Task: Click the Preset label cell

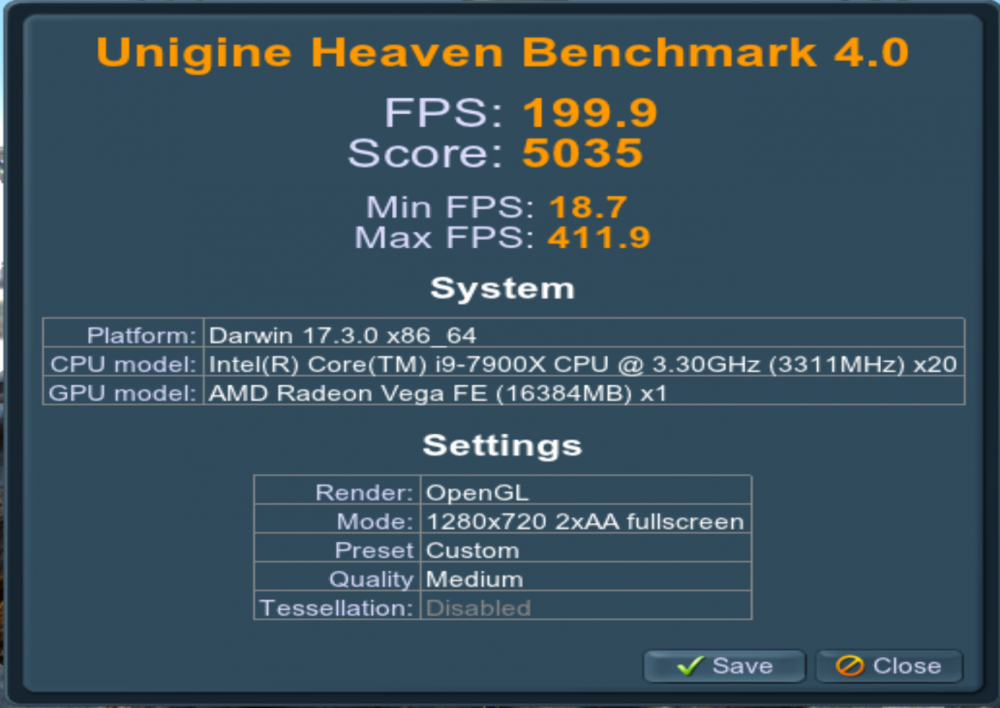Action: click(x=337, y=548)
